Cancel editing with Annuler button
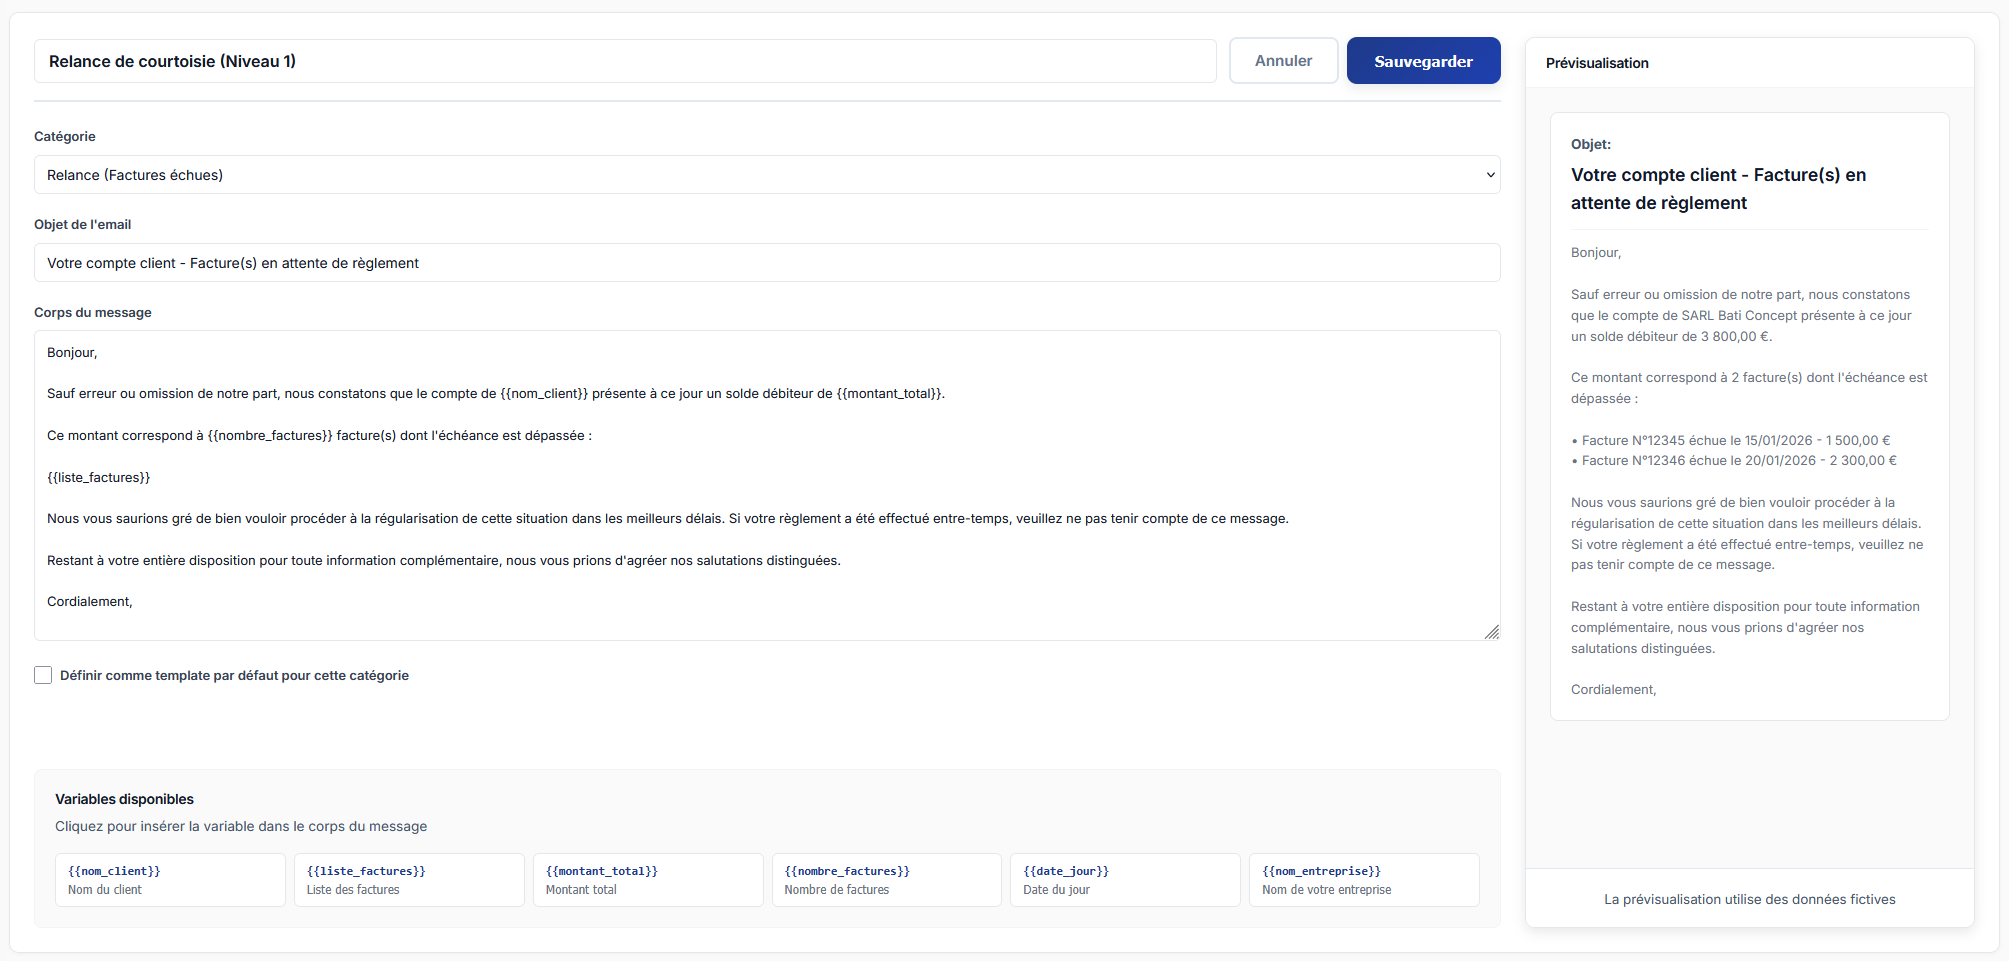This screenshot has width=2009, height=961. 1283,61
